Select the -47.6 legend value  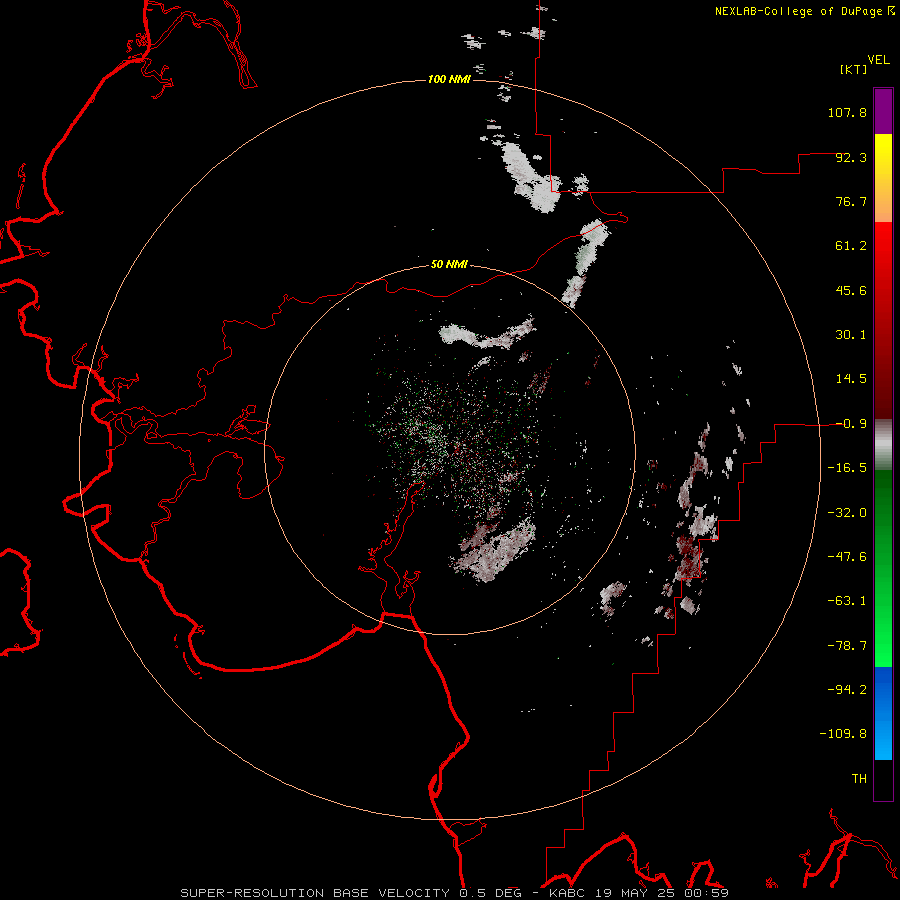point(847,557)
